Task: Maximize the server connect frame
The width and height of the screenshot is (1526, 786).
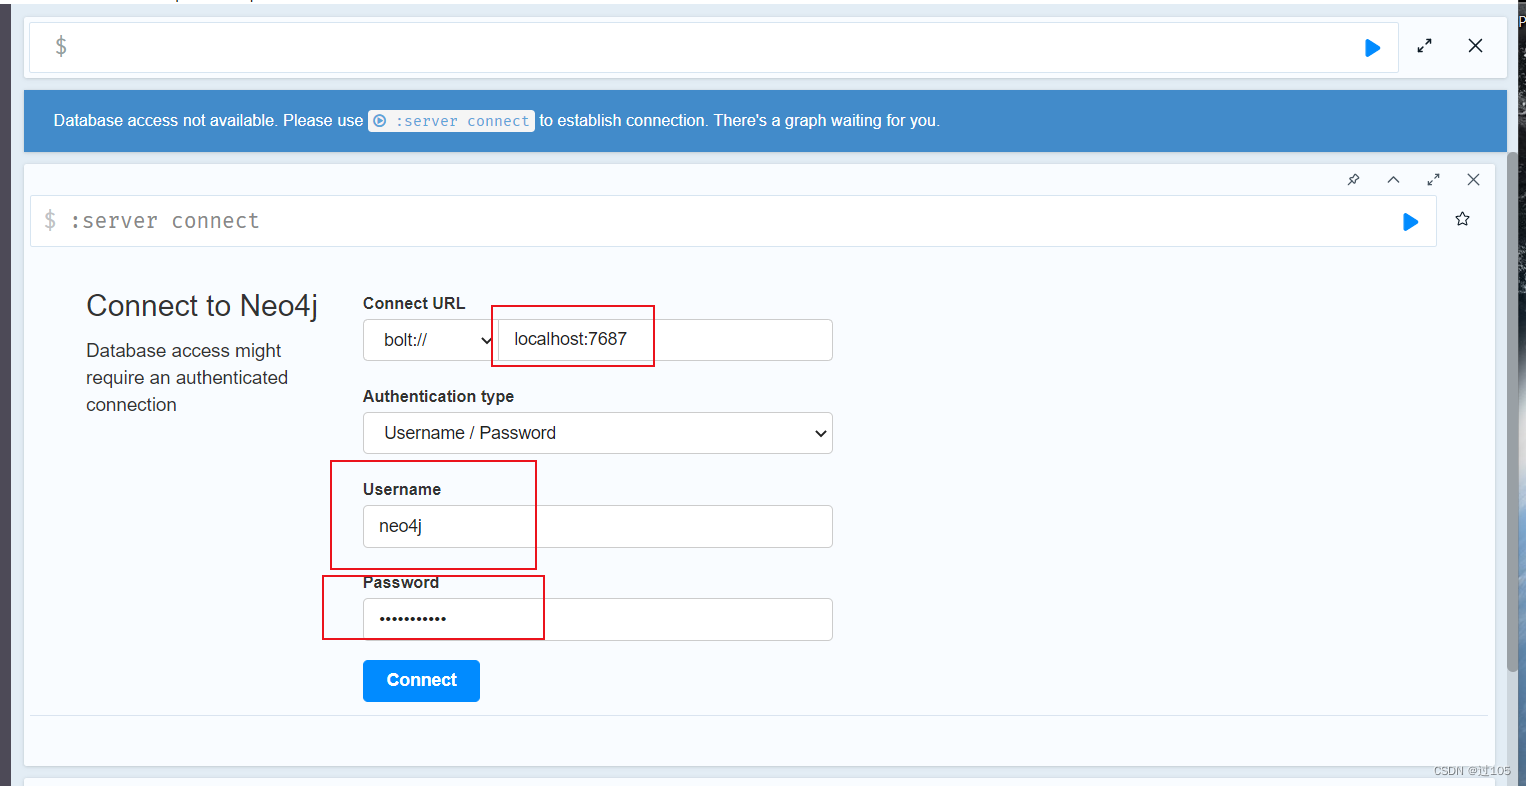Action: tap(1433, 180)
